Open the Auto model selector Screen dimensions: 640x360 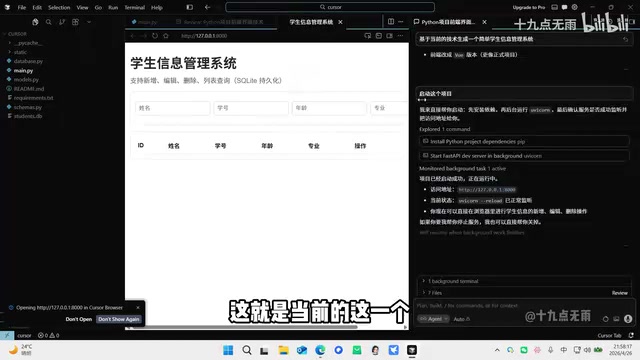coord(462,319)
